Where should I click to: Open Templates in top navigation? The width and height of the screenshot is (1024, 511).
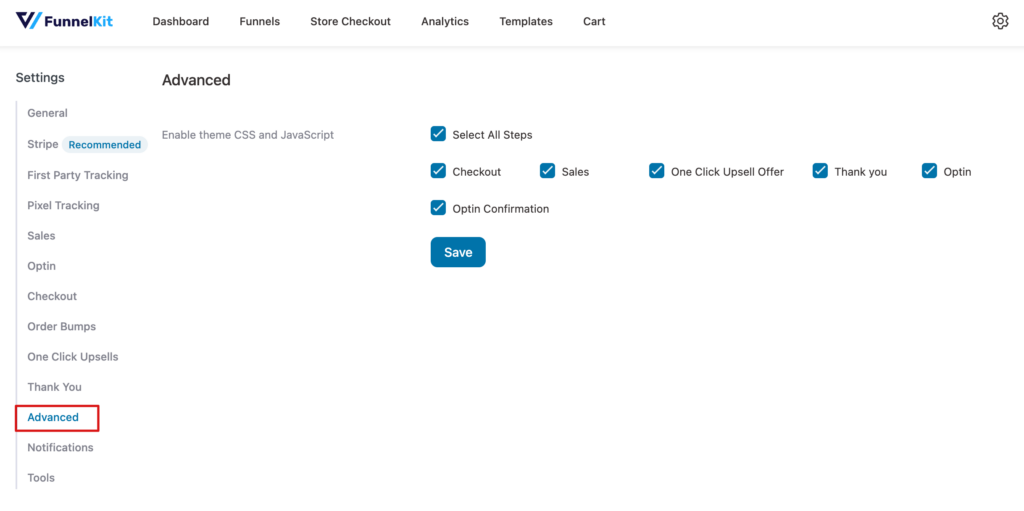[x=526, y=22]
